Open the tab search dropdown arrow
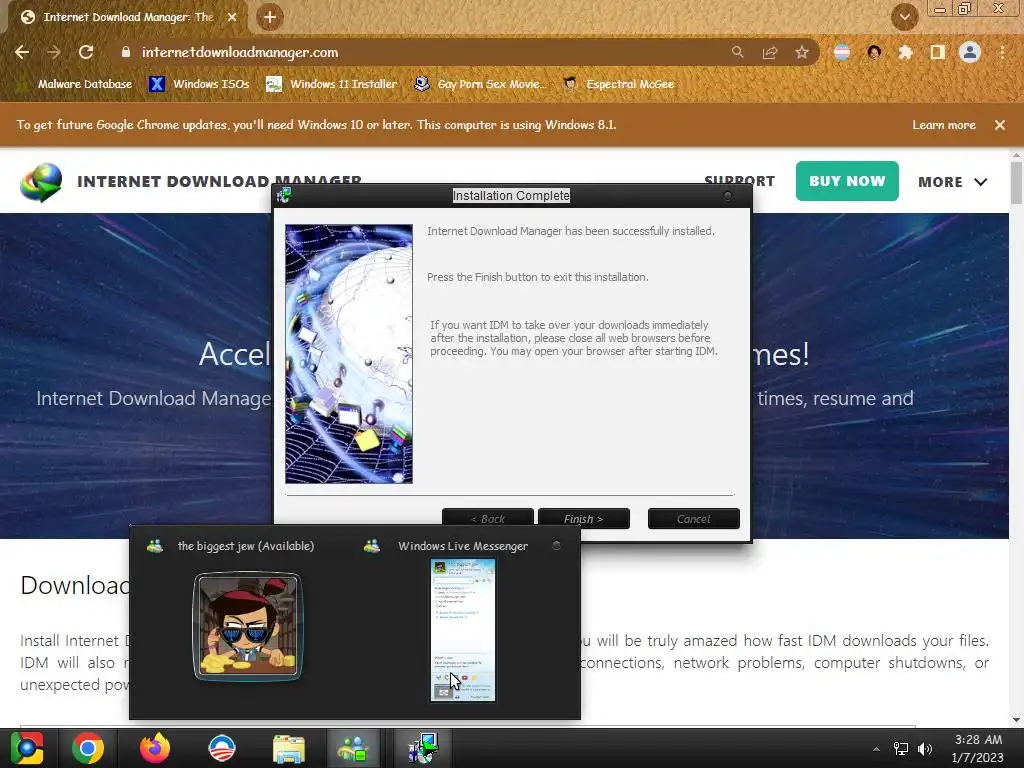 pos(904,17)
